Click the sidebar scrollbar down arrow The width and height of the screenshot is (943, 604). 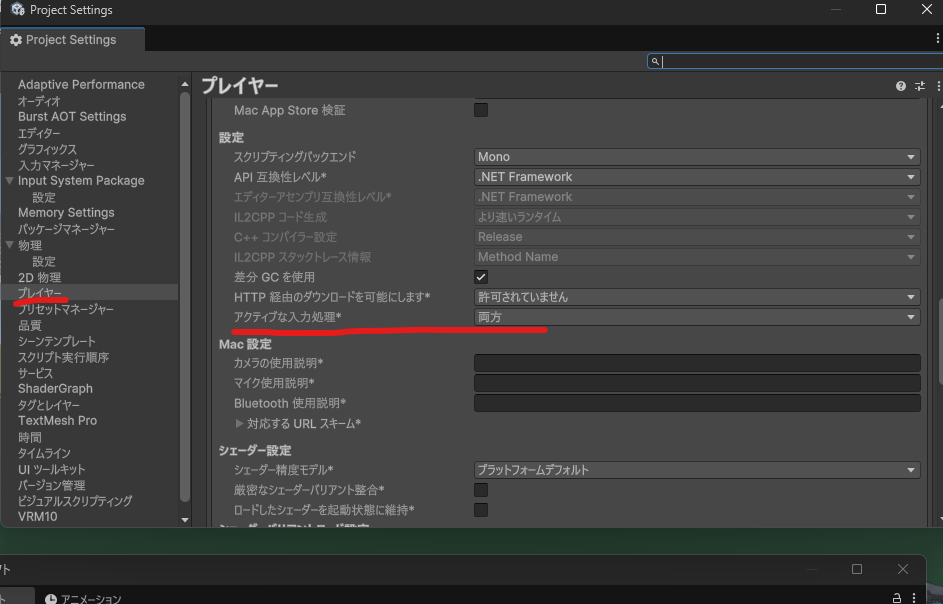coord(185,520)
